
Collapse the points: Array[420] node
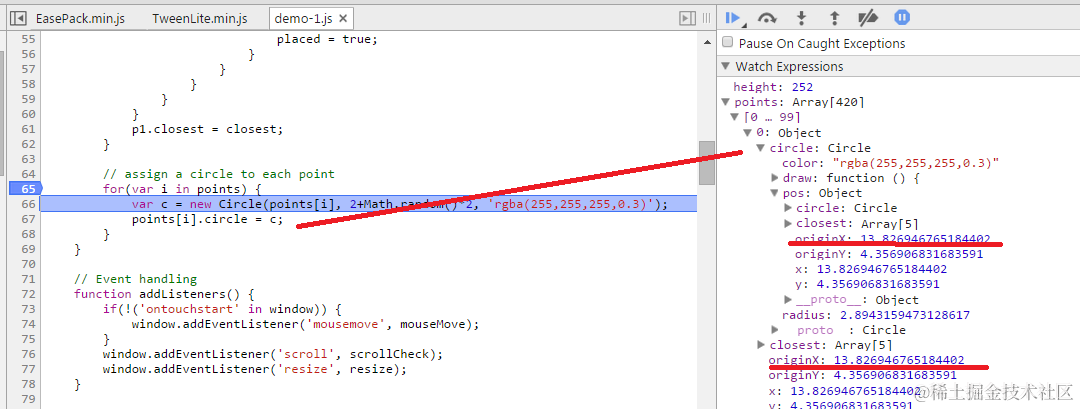point(725,103)
